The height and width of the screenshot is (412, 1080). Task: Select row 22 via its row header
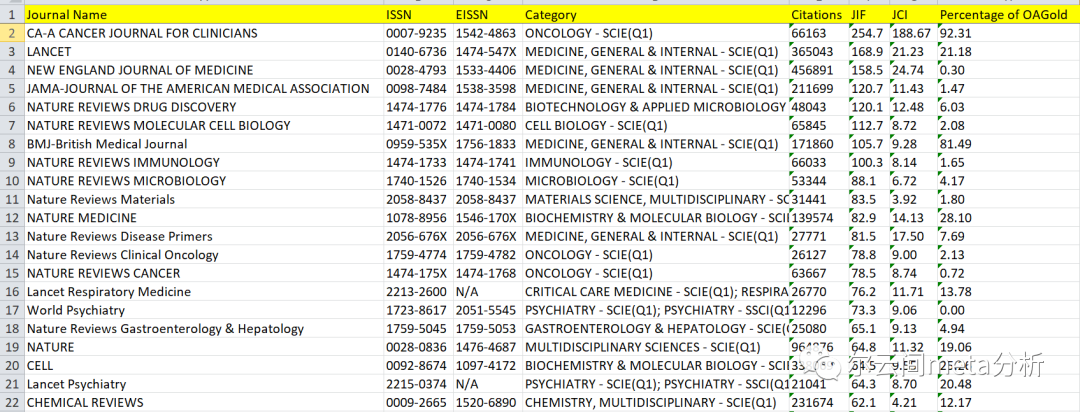pos(11,403)
